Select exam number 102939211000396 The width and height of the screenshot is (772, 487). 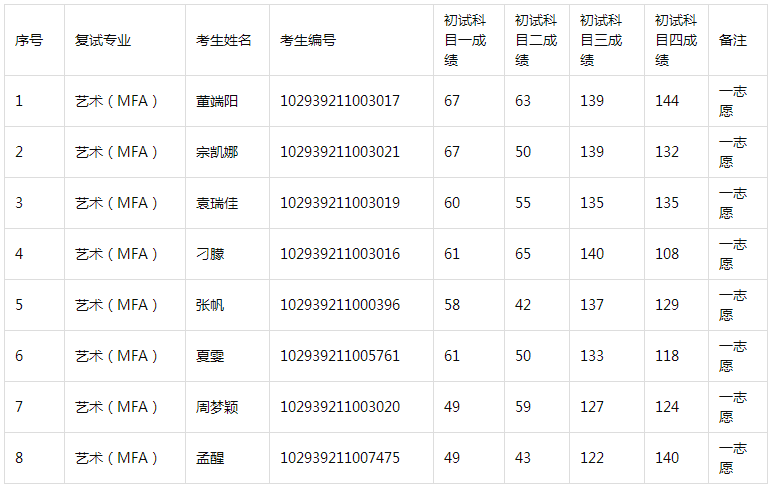[340, 305]
